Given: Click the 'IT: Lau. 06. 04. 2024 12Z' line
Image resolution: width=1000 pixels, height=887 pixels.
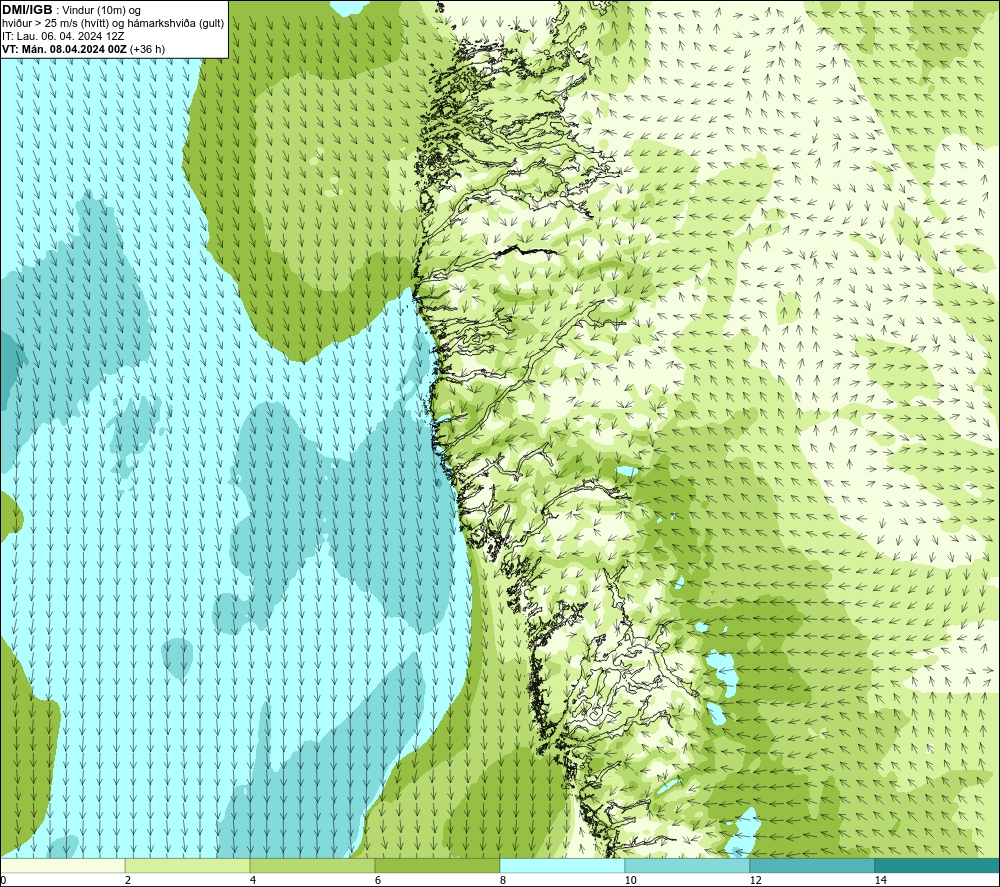Looking at the screenshot, I should (63, 36).
